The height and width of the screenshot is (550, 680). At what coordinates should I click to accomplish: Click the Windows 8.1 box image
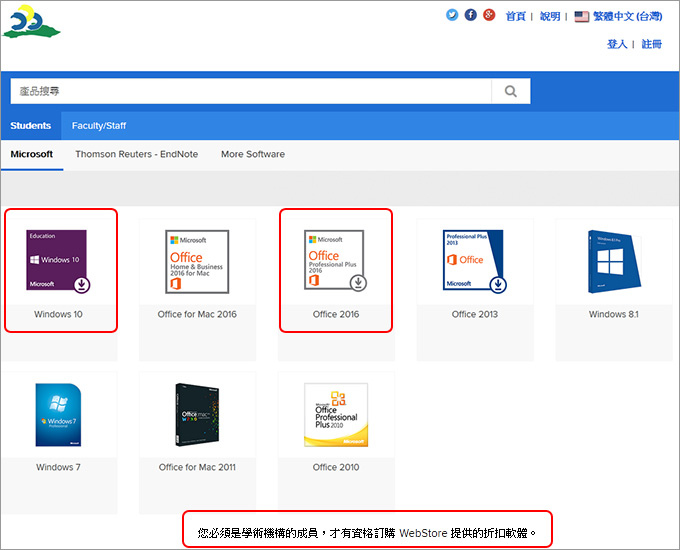coord(614,262)
